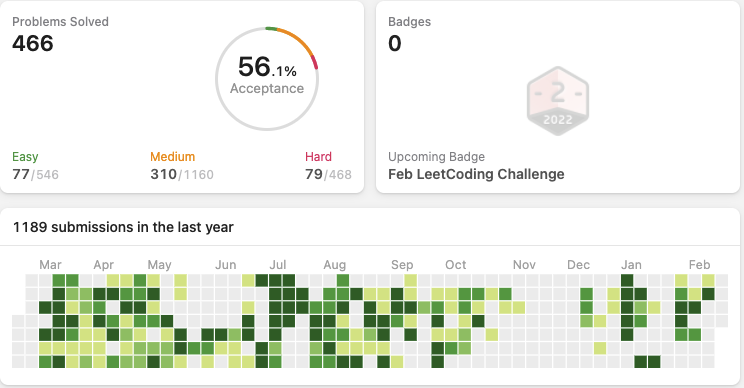Click the faded 2022 hexagon badge icon
The width and height of the screenshot is (744, 388).
coord(558,101)
